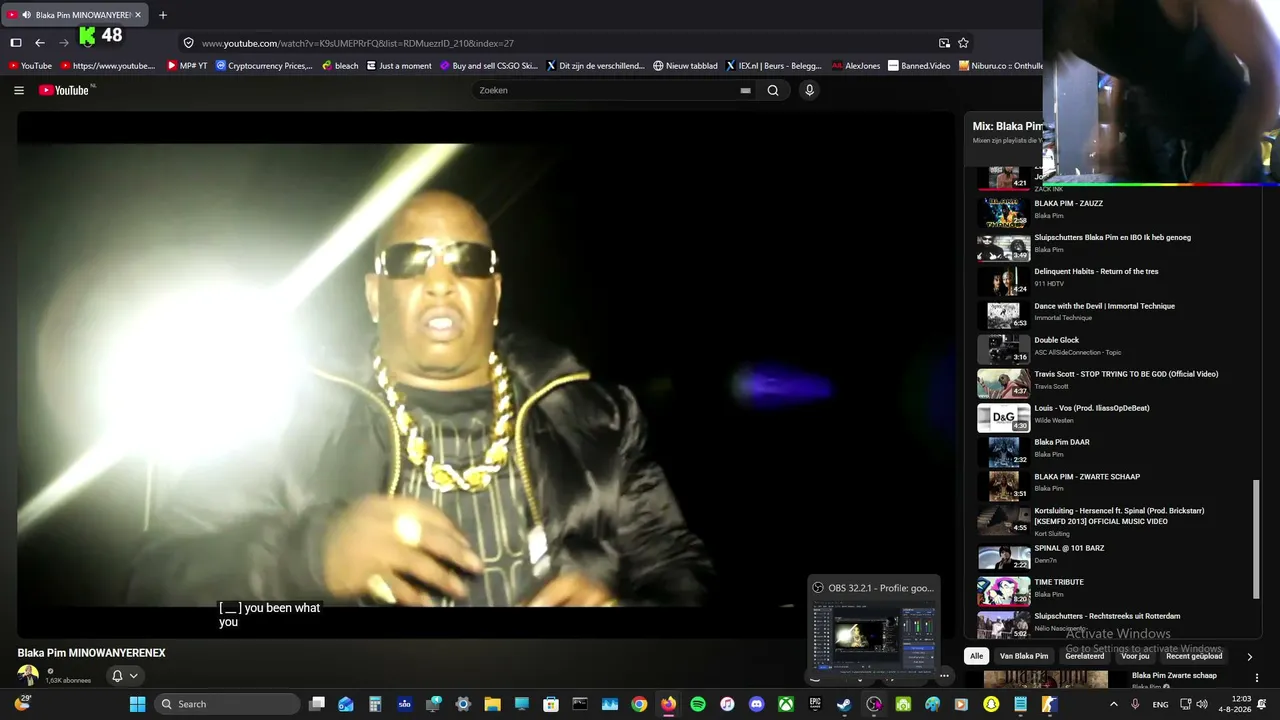Click the YouTube search magnifier button
The image size is (1280, 720).
pos(773,90)
